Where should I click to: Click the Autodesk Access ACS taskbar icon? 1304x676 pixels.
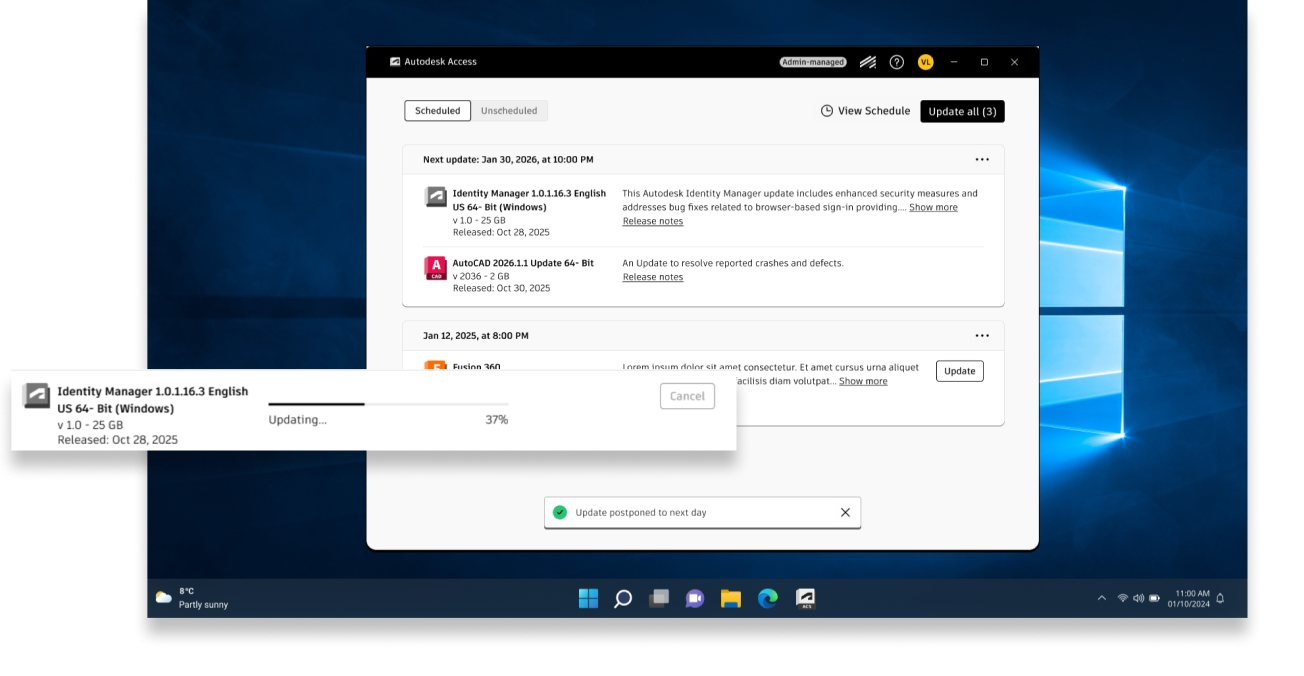[x=805, y=598]
